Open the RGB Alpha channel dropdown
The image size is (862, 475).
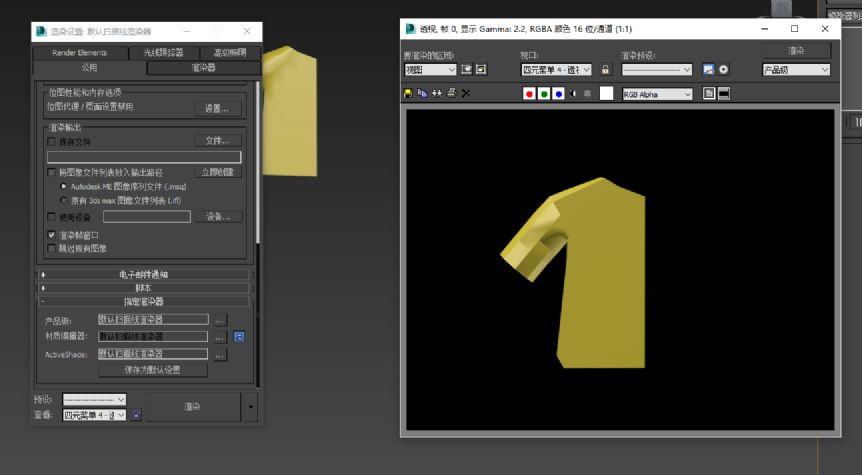pos(657,95)
